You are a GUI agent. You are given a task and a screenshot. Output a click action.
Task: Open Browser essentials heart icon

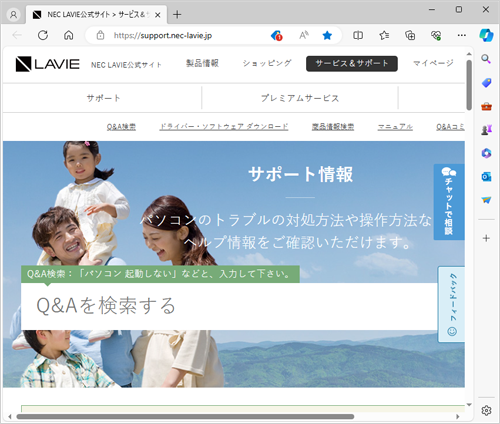436,35
